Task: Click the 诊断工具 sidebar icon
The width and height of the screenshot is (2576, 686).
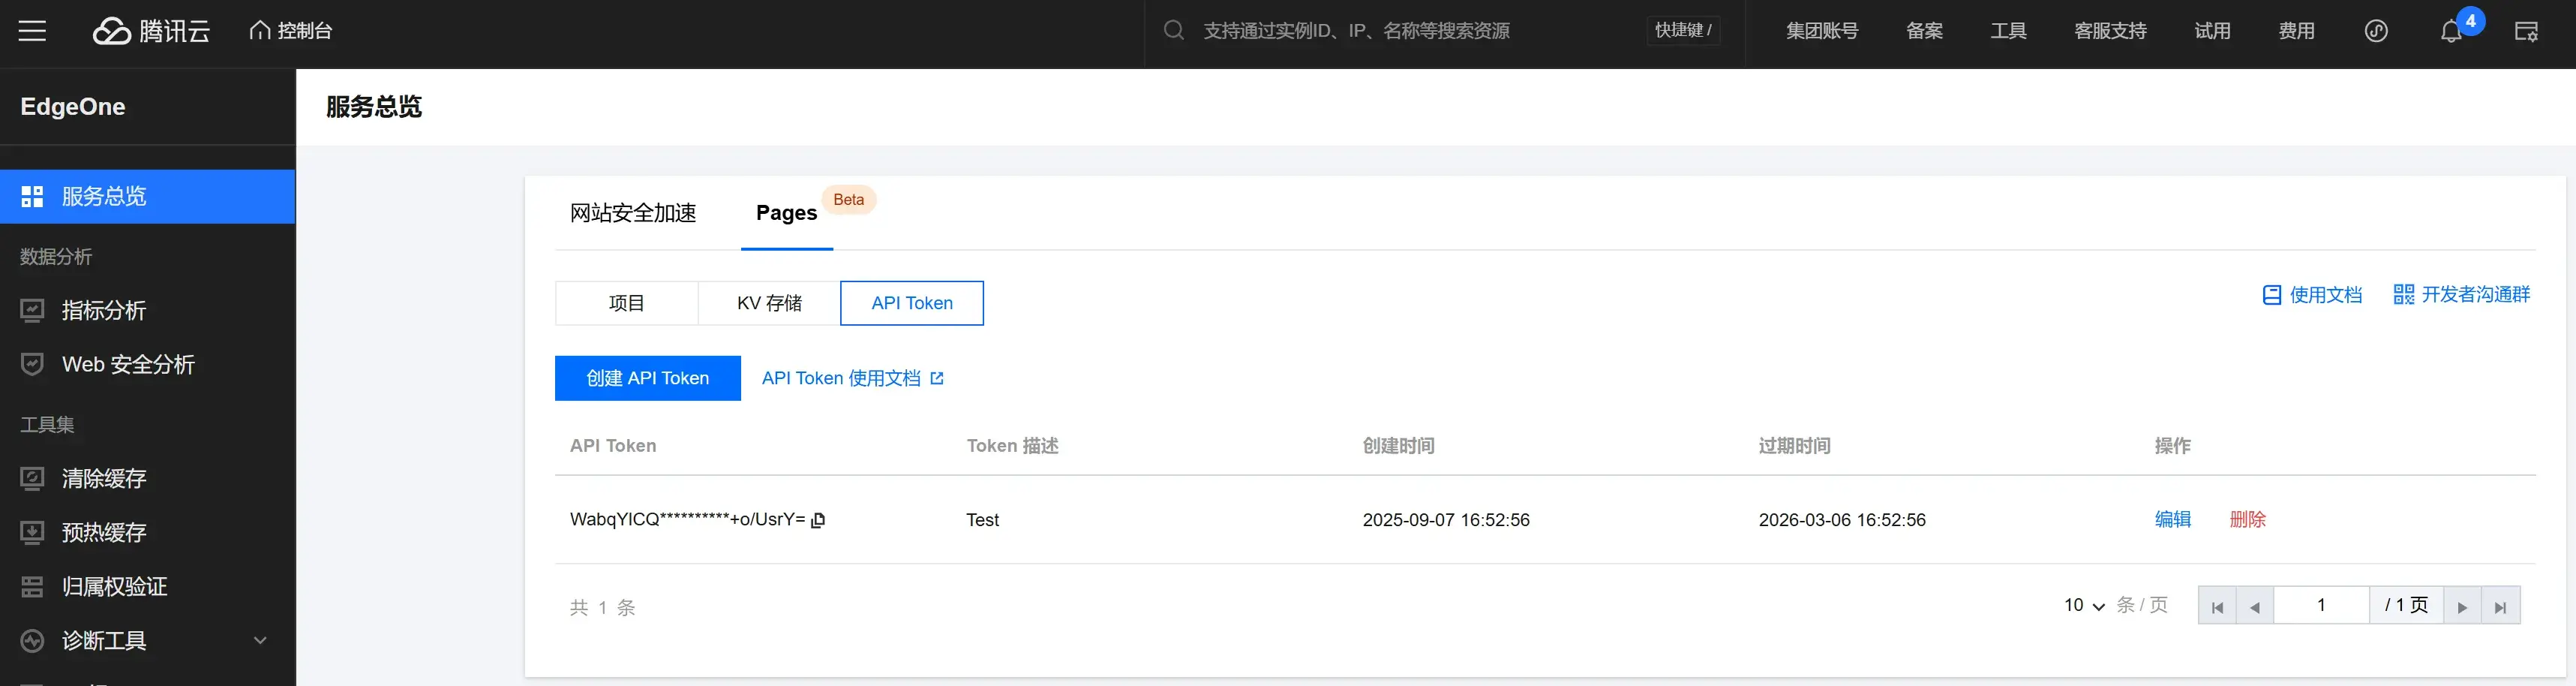Action: coord(32,640)
